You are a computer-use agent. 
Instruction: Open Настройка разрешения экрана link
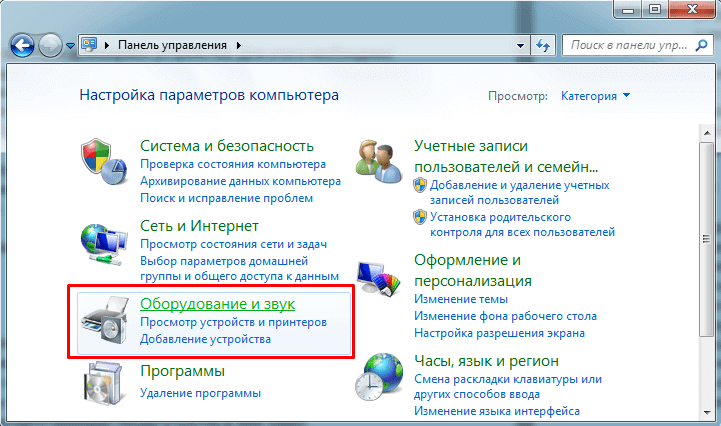tap(499, 333)
